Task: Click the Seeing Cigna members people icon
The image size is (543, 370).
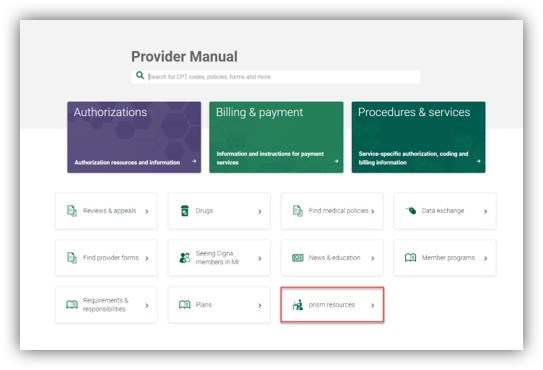Action: click(x=185, y=258)
